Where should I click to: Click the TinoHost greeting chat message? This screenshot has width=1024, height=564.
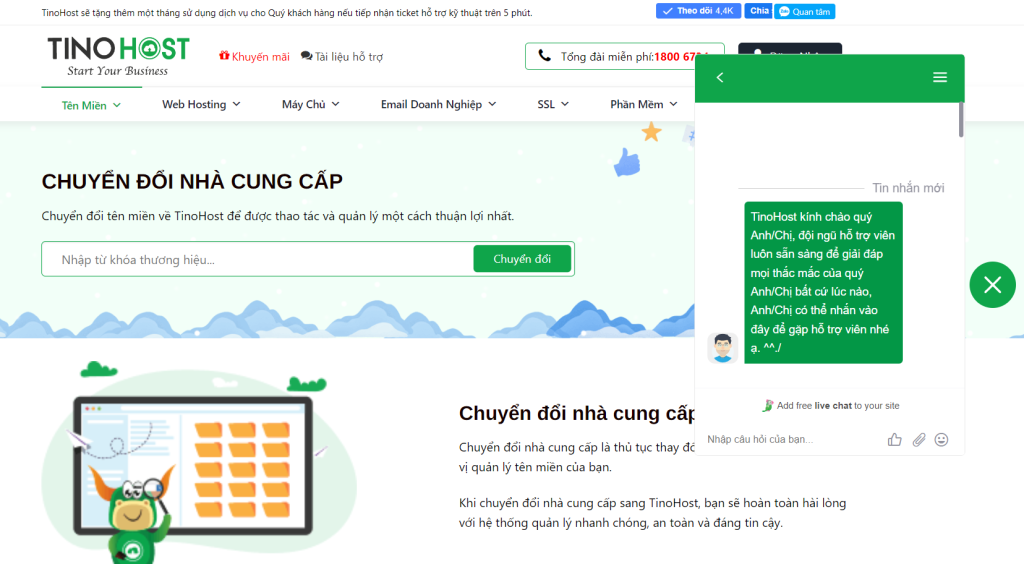click(x=824, y=283)
